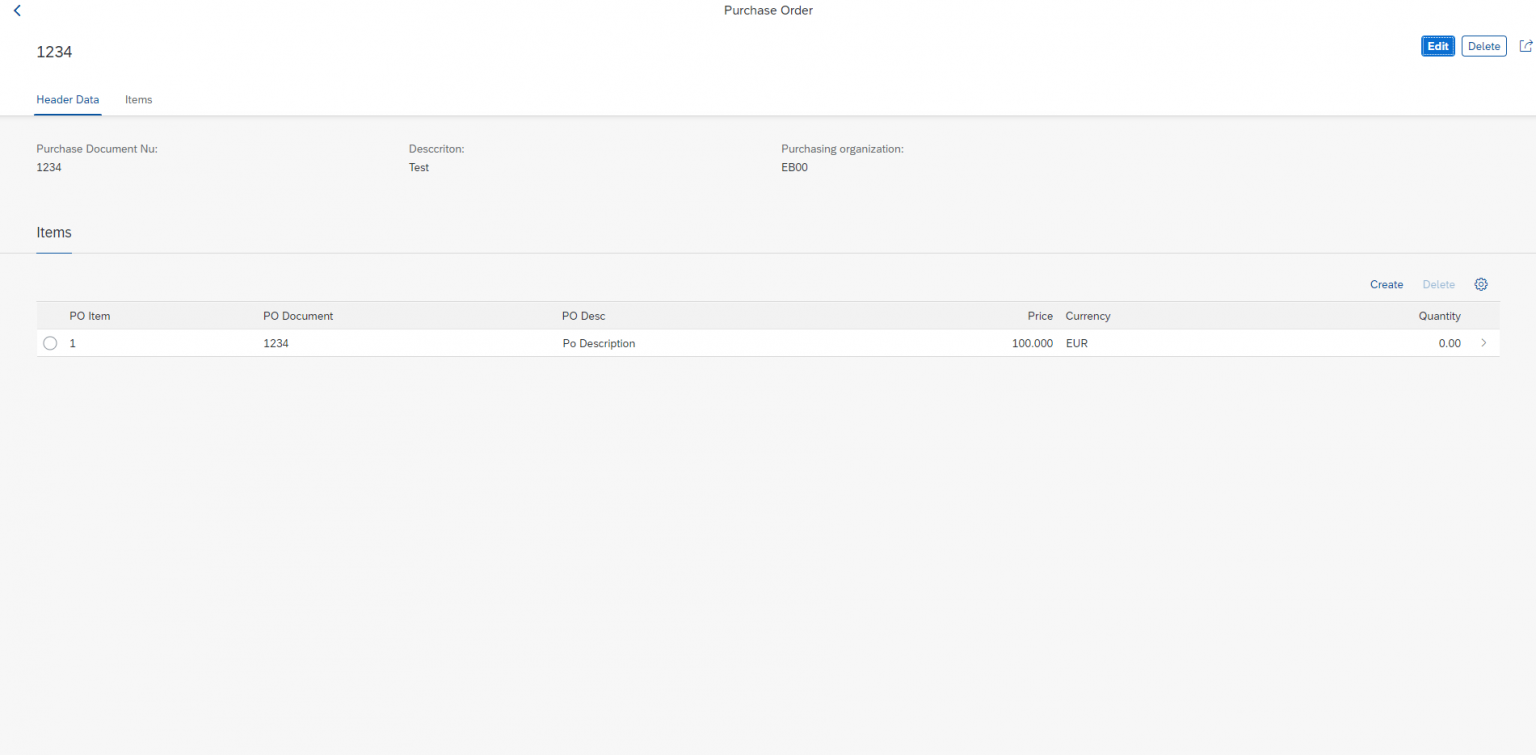This screenshot has height=755, width=1536.
Task: Click the Price column header
Action: 1039,315
